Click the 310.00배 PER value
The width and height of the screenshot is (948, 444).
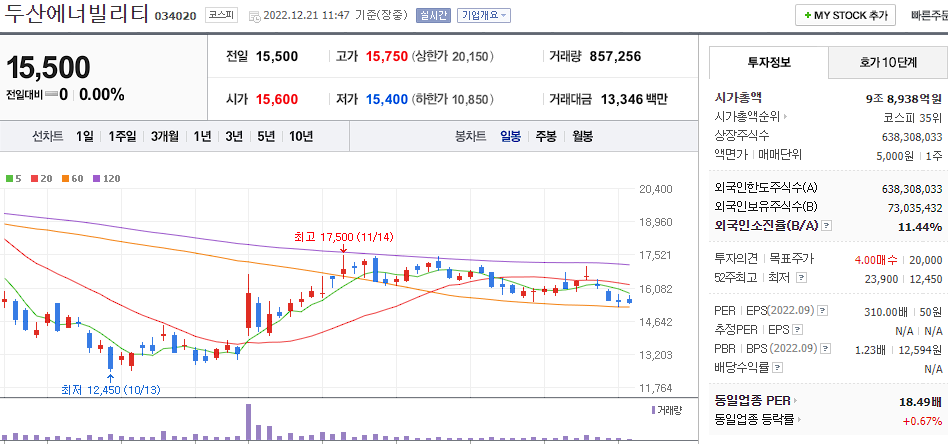pyautogui.click(x=887, y=312)
